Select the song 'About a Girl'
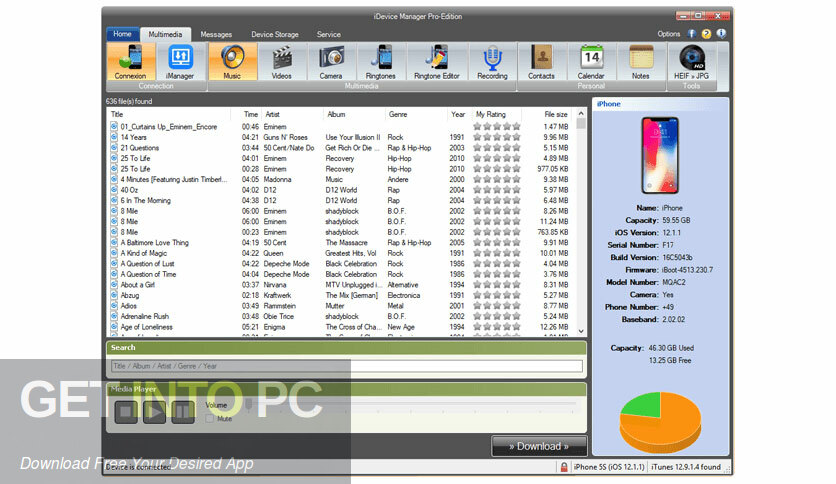 tap(138, 285)
